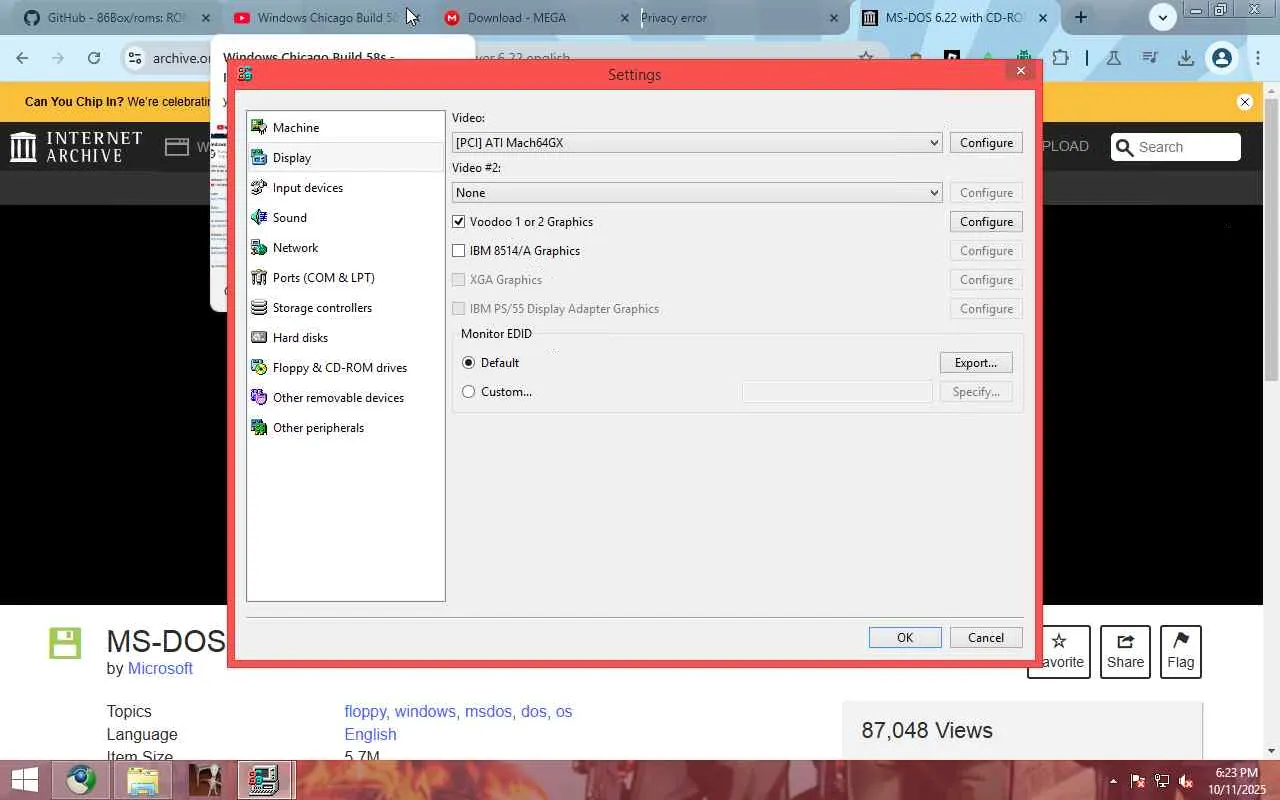The width and height of the screenshot is (1280, 800).
Task: Follow the English language link
Action: (x=371, y=734)
